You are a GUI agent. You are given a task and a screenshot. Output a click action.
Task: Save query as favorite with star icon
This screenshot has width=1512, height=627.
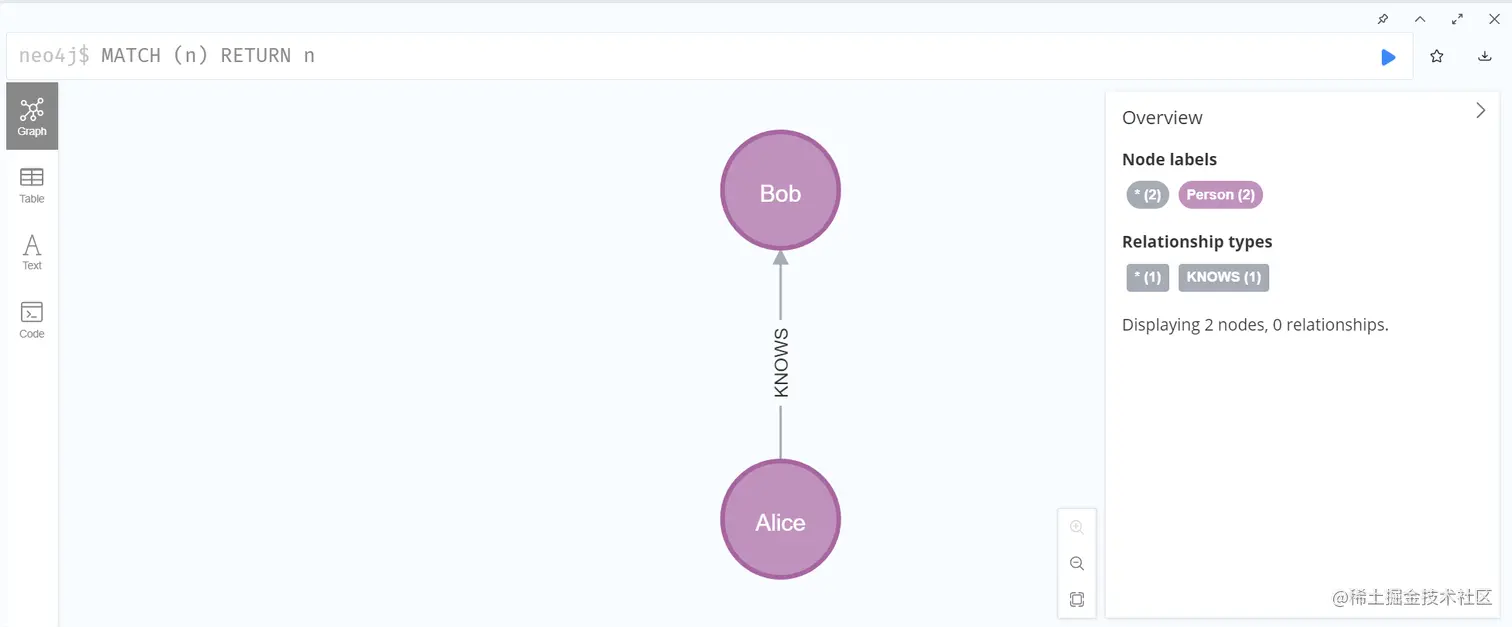point(1437,57)
